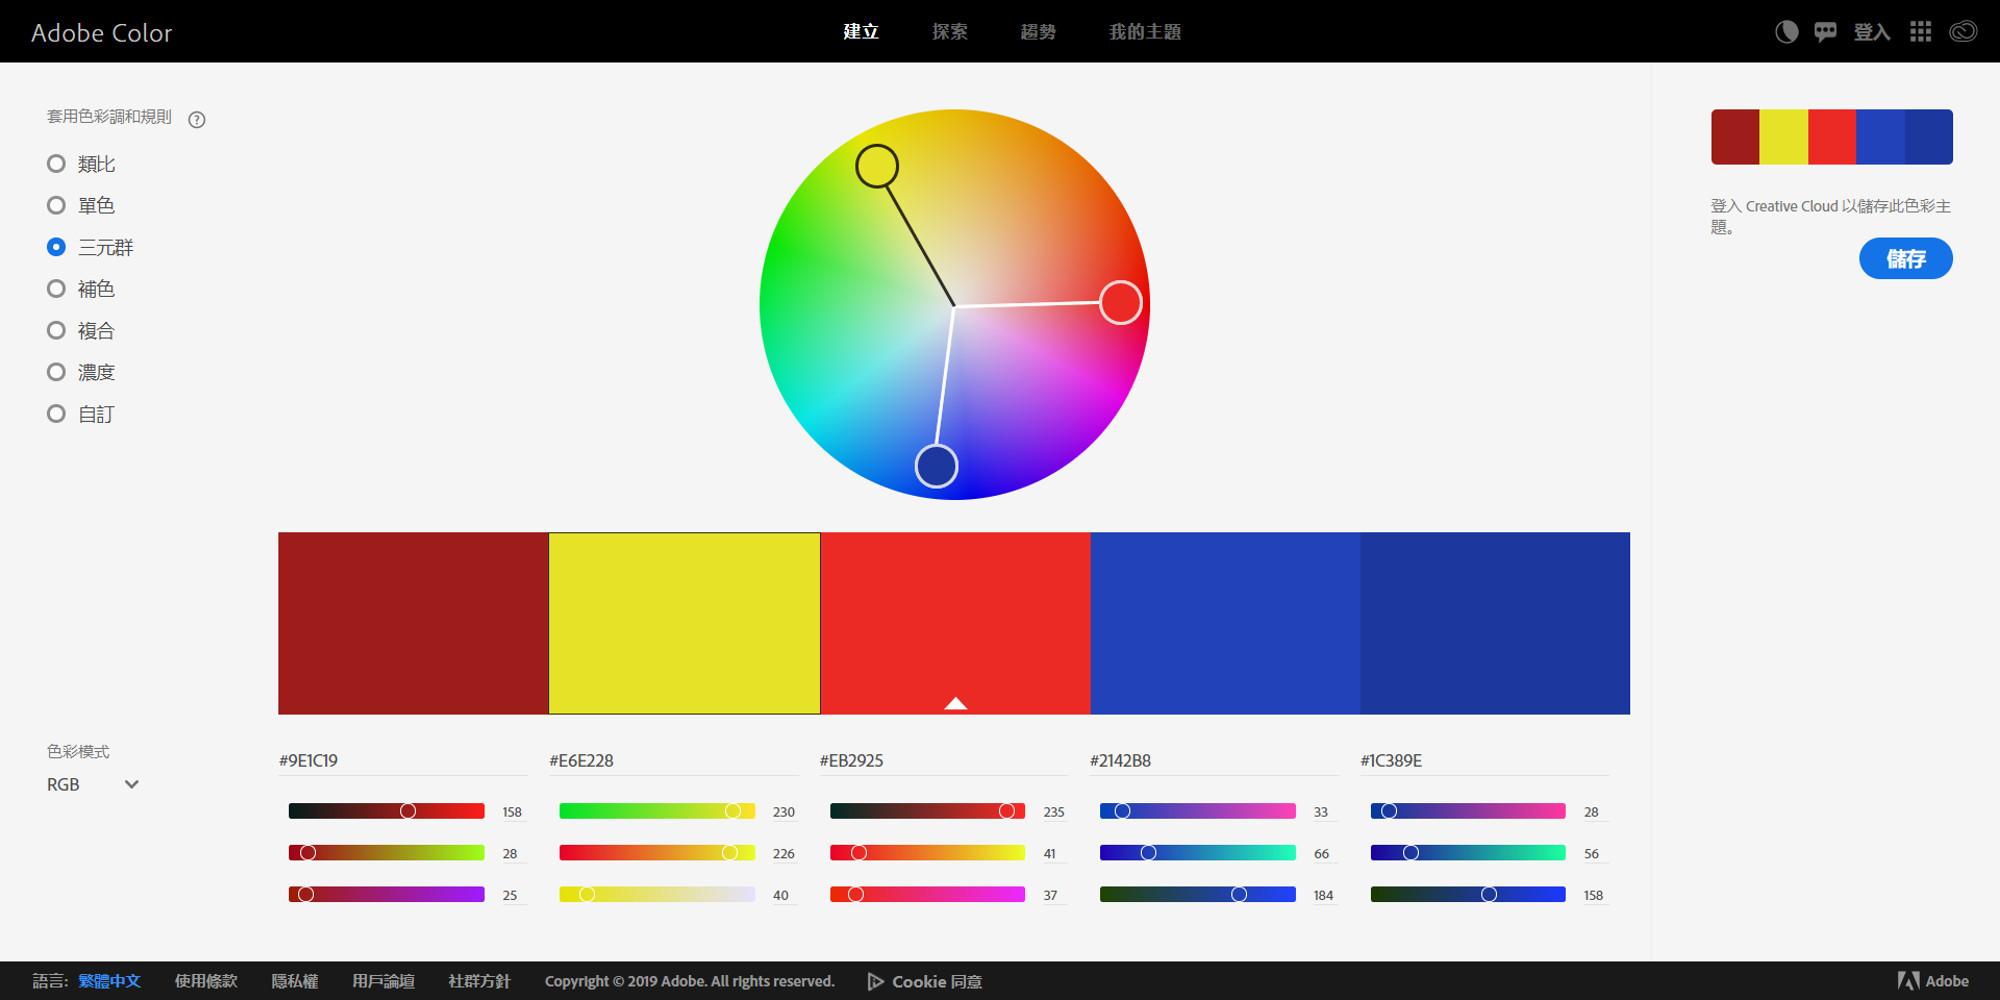Open the RGB color mode dropdown
The height and width of the screenshot is (1000, 2000).
pos(93,785)
